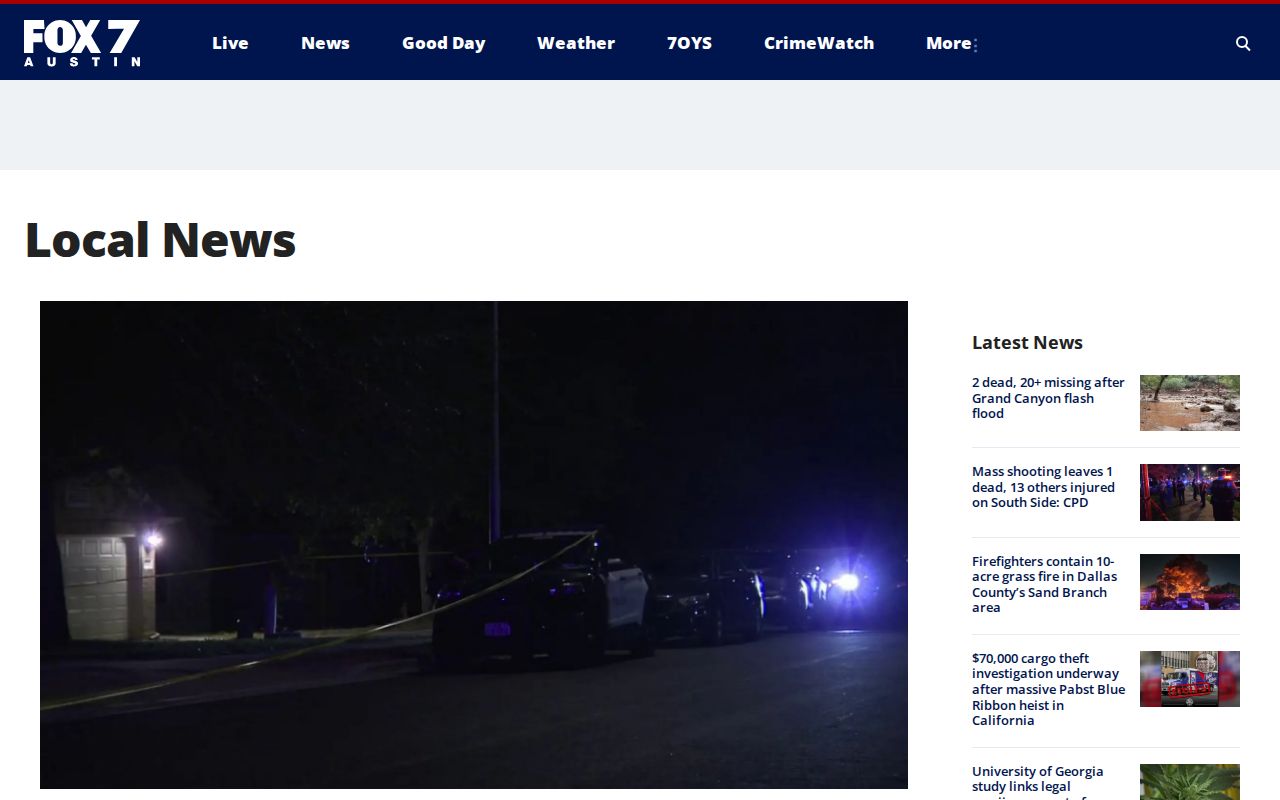Open the 7OYS menu item
Screen dimensions: 1280x800
689,43
